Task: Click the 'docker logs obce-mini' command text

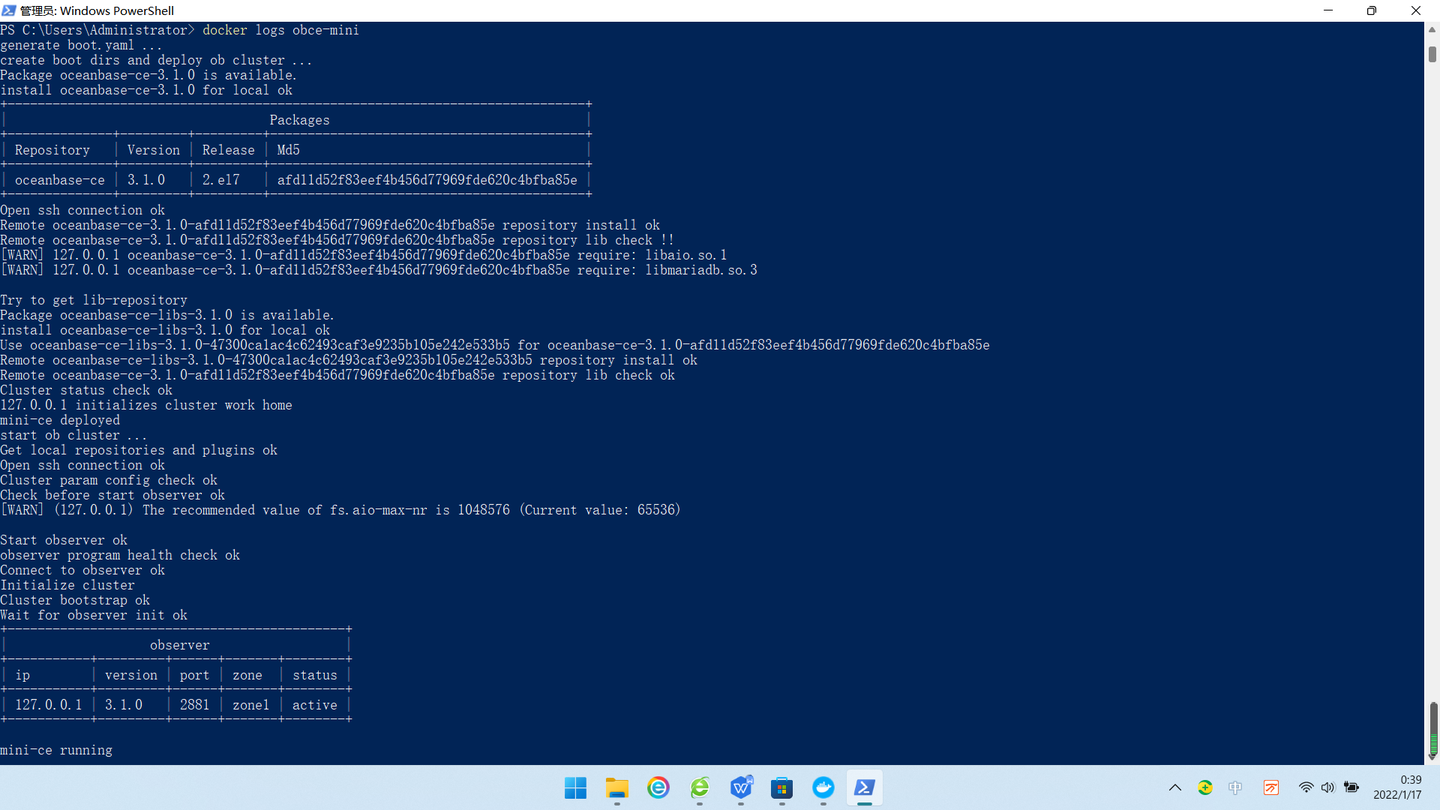Action: click(x=281, y=30)
